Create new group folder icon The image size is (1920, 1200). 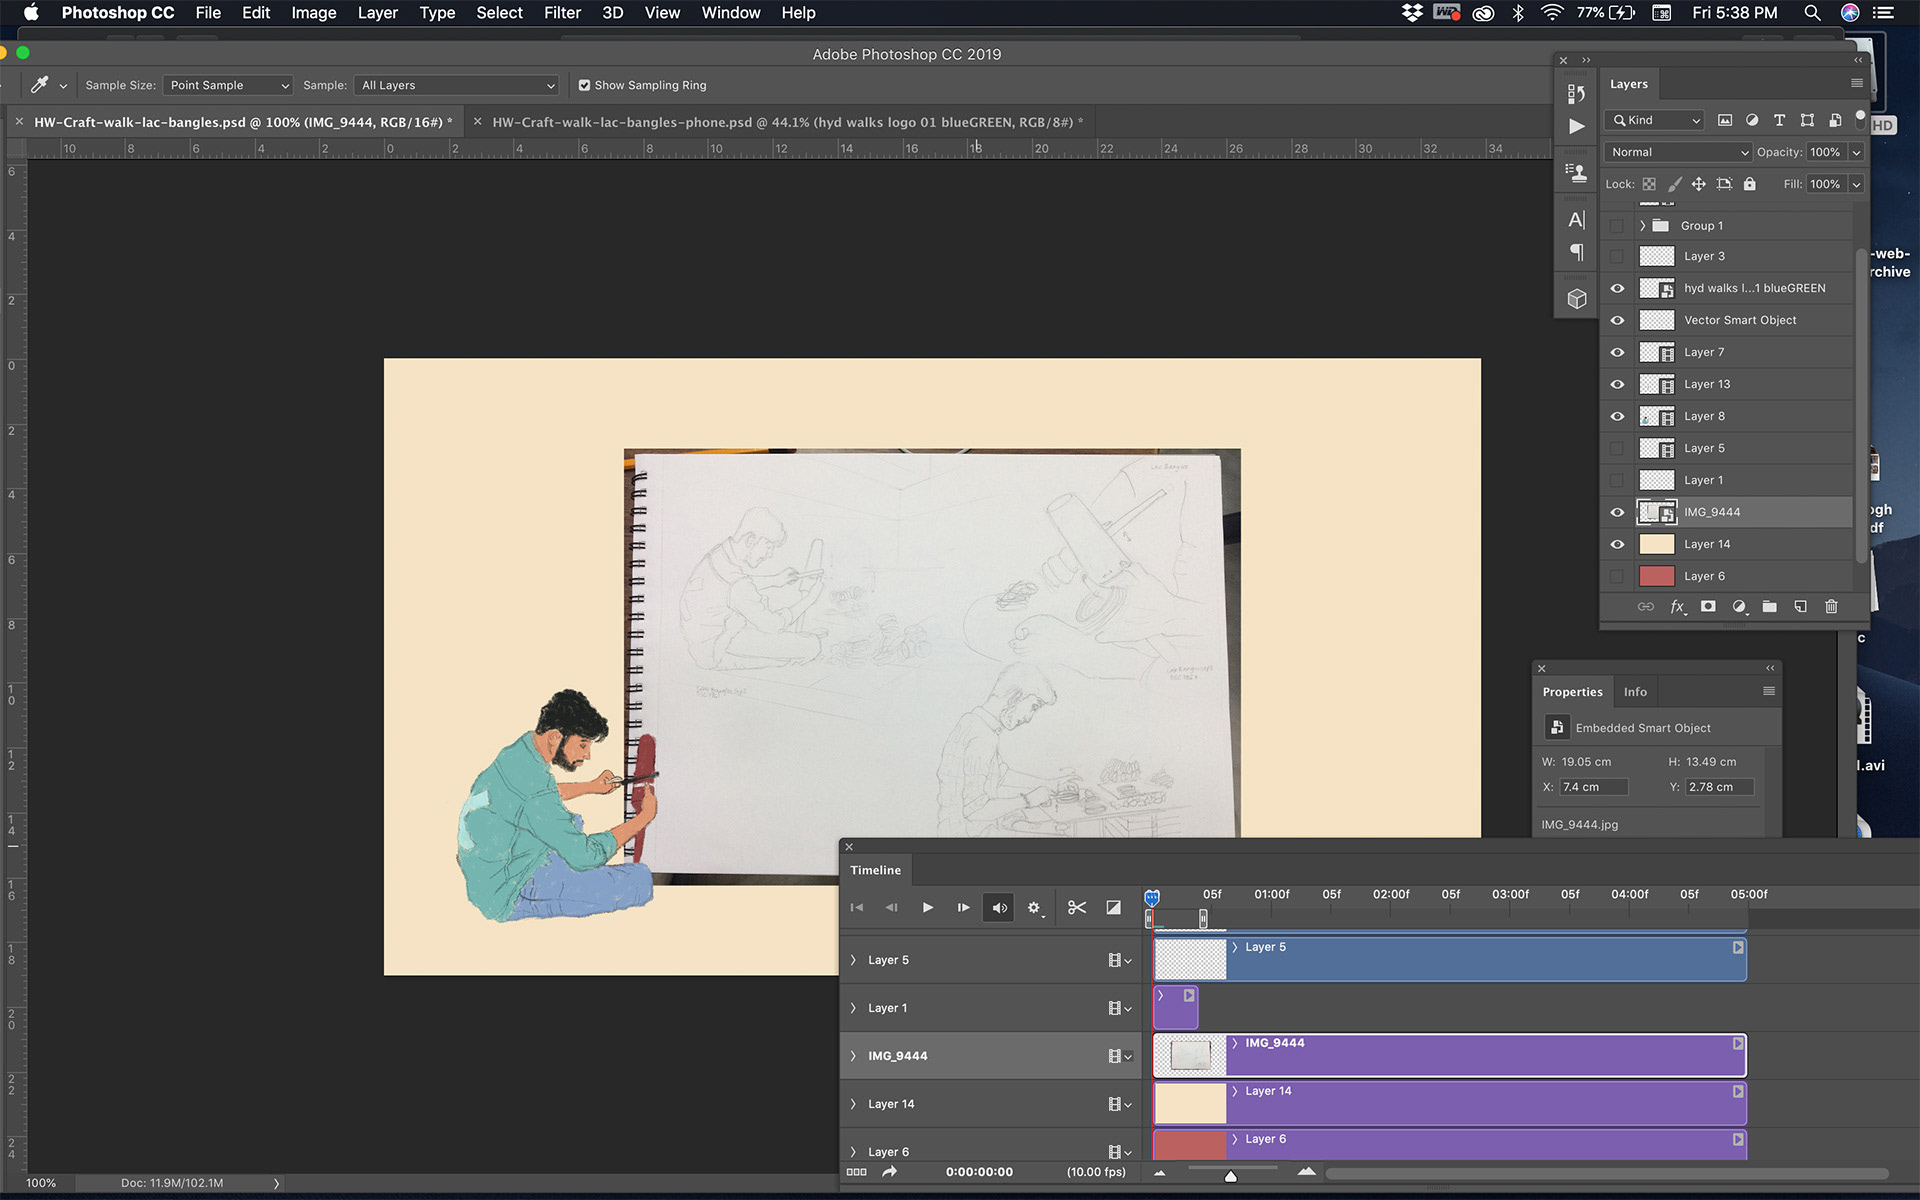[x=1769, y=606]
